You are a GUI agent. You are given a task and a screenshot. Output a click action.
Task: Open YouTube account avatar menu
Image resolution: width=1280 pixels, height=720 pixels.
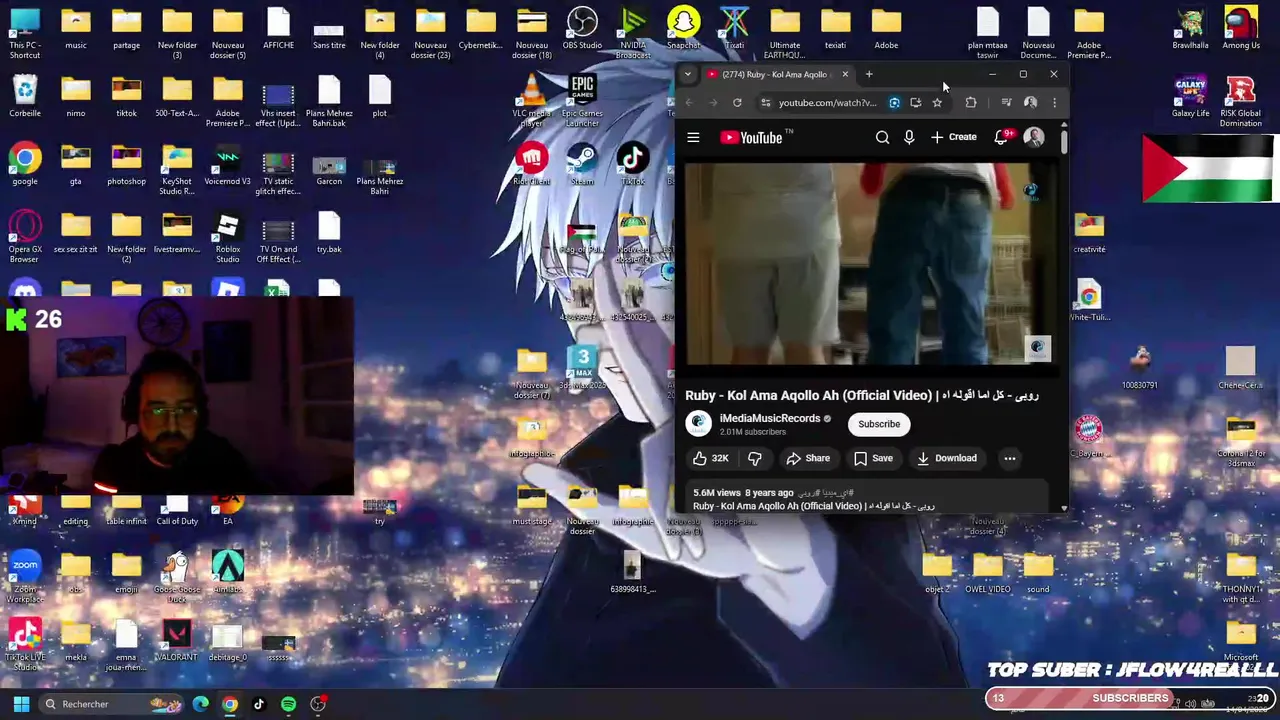click(x=1034, y=137)
